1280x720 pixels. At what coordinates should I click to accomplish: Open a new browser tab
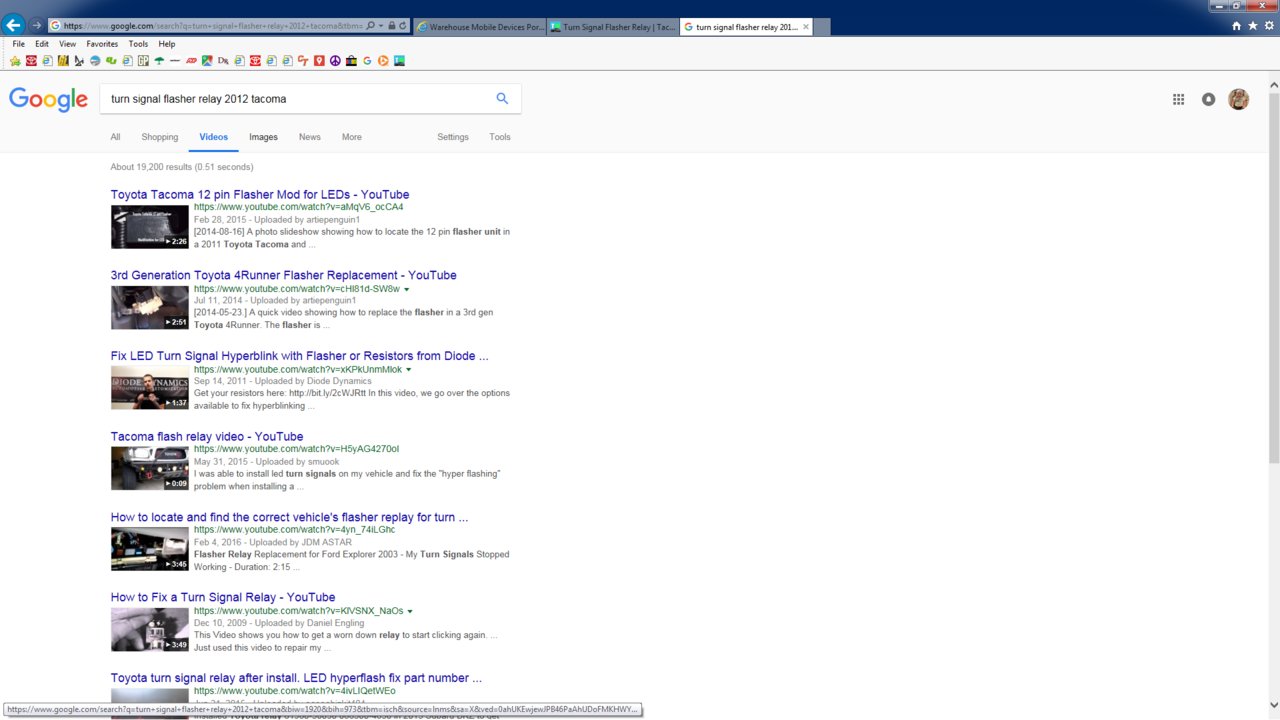[x=822, y=27]
